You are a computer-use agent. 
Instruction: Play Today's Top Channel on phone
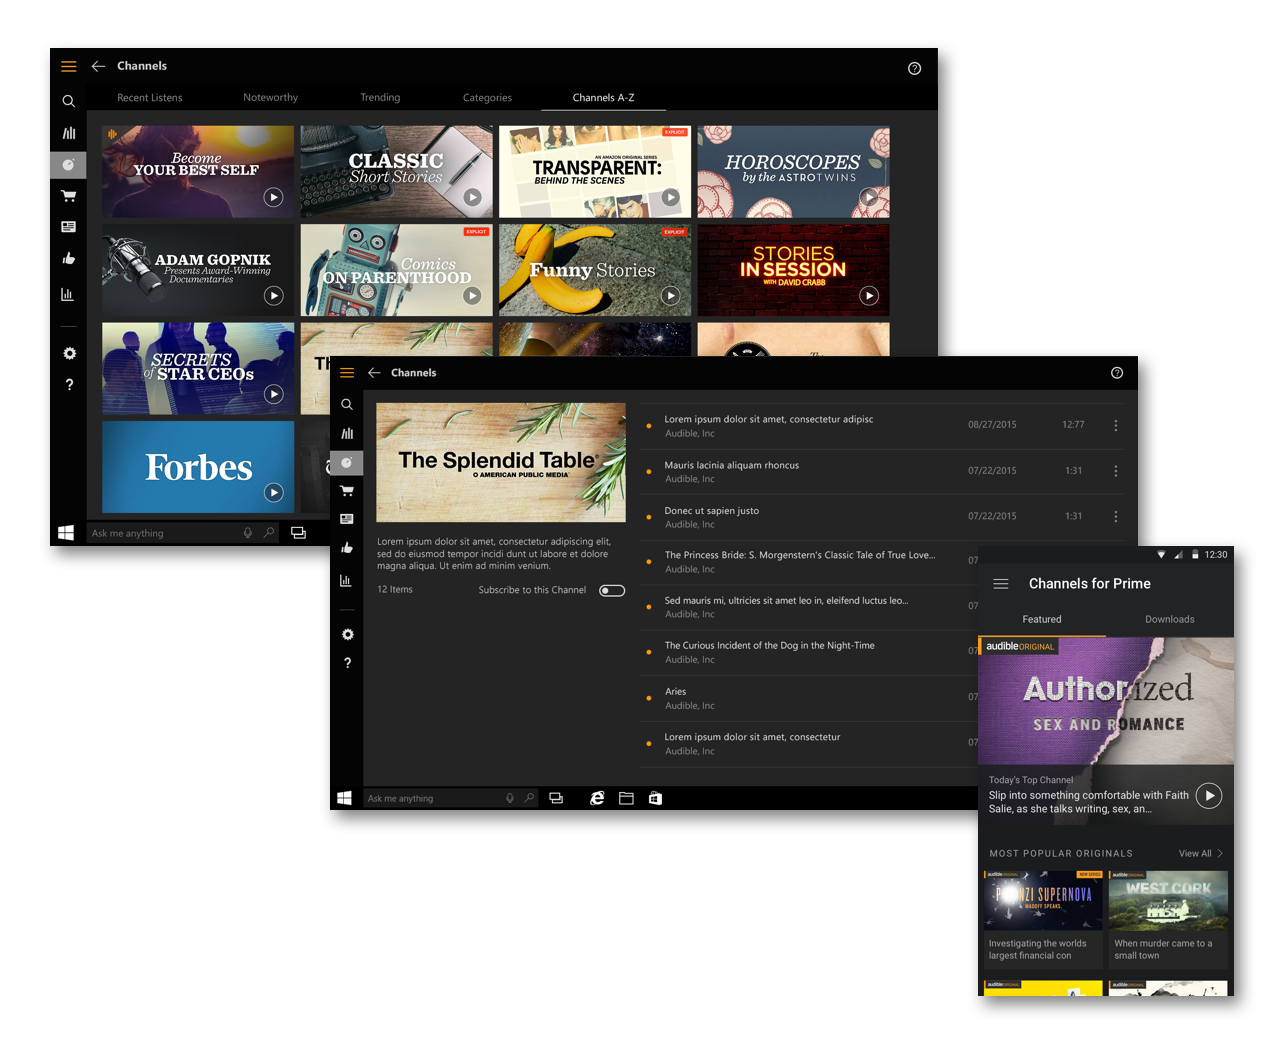[x=1209, y=796]
